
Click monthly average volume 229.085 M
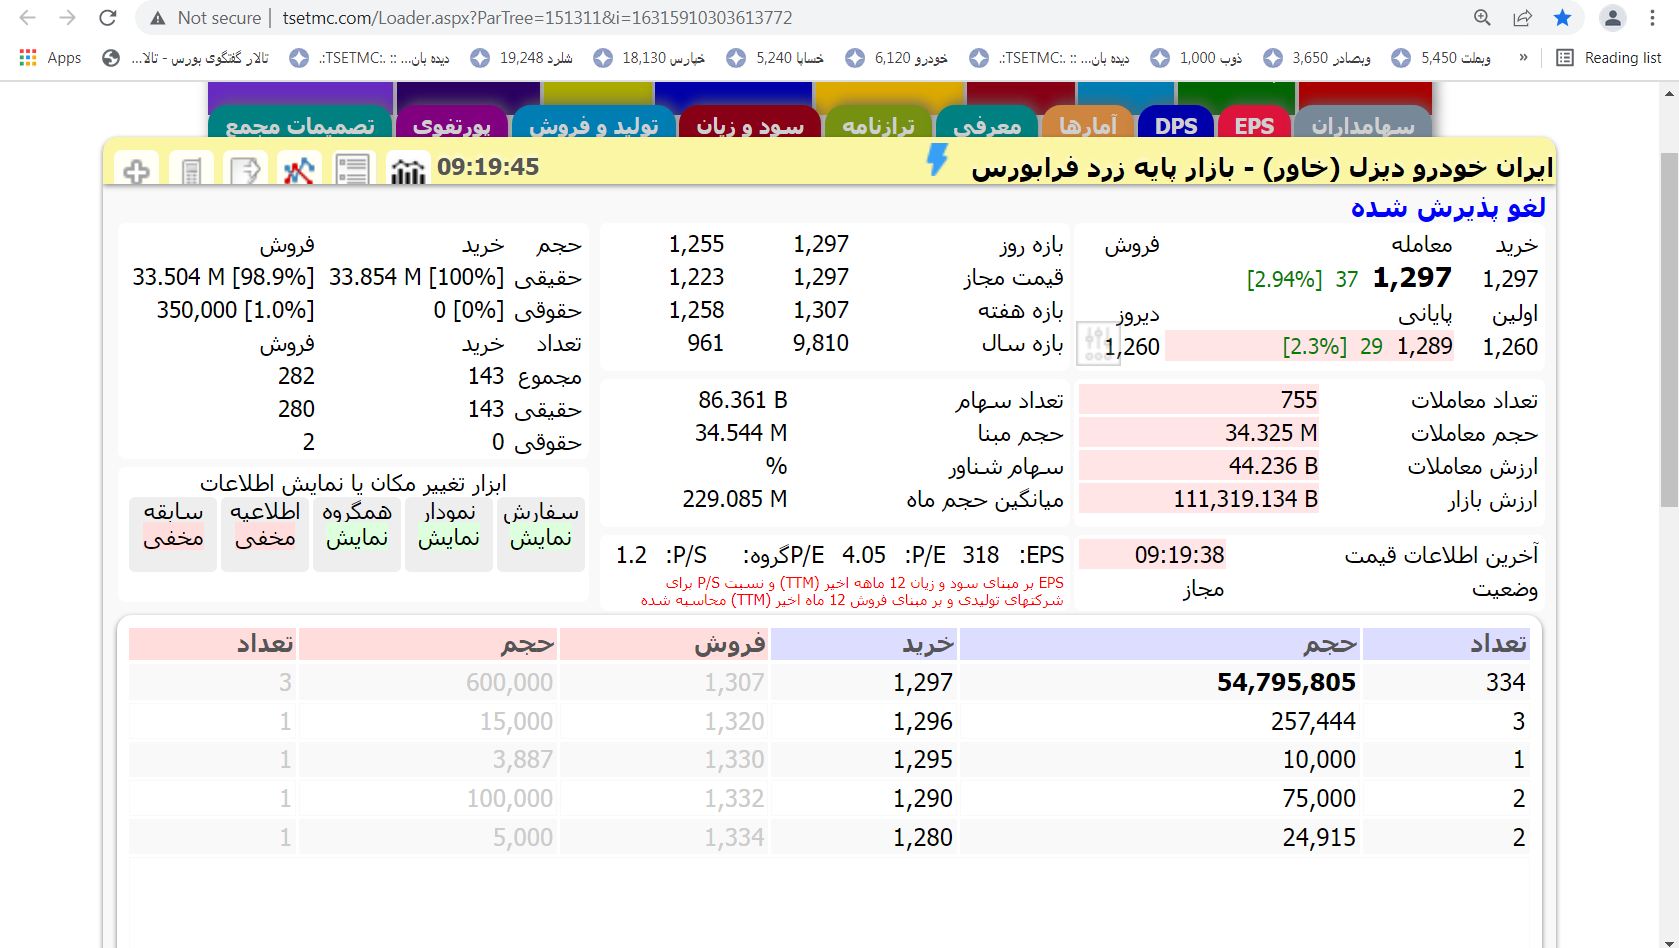(x=735, y=499)
